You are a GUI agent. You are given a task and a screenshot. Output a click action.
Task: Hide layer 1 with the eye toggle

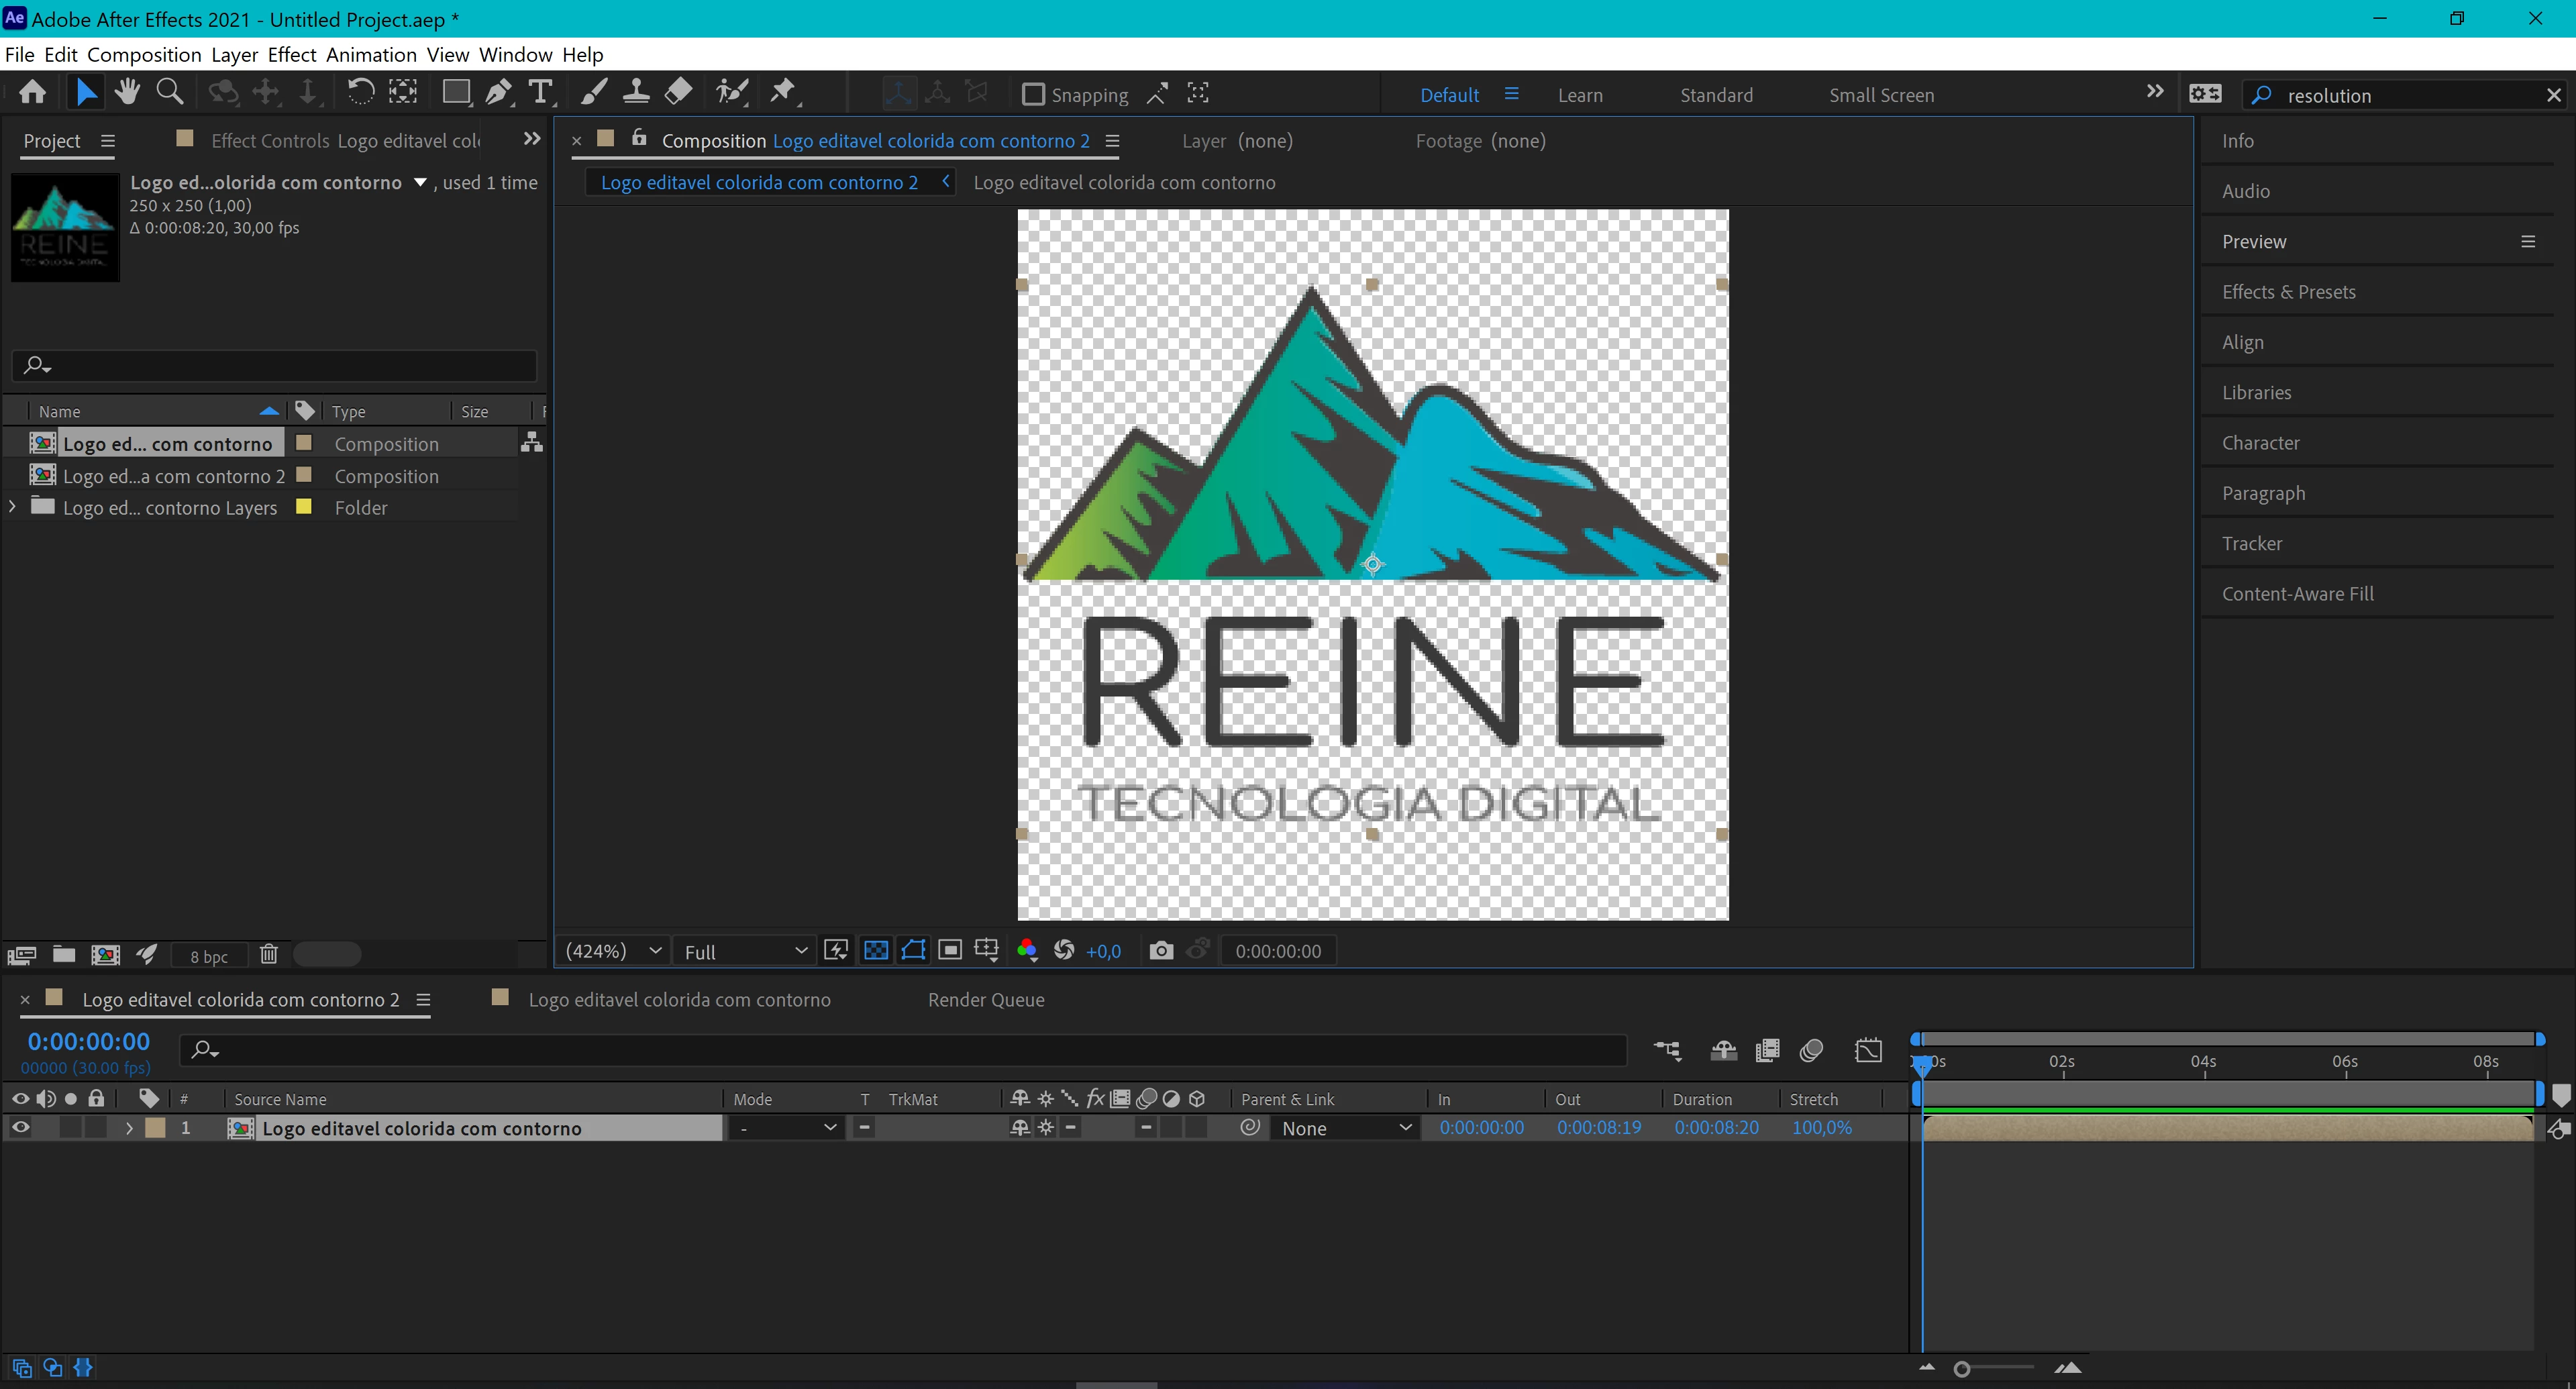20,1127
